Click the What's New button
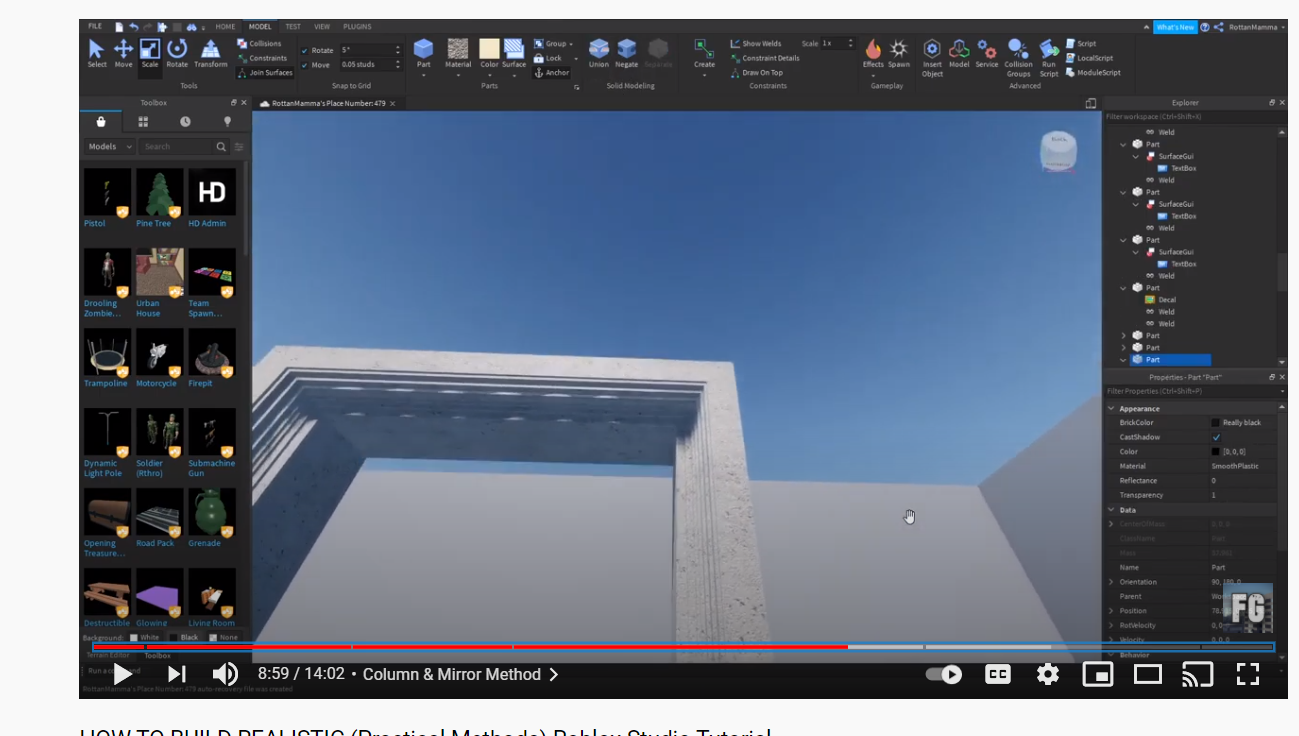 pyautogui.click(x=1174, y=27)
